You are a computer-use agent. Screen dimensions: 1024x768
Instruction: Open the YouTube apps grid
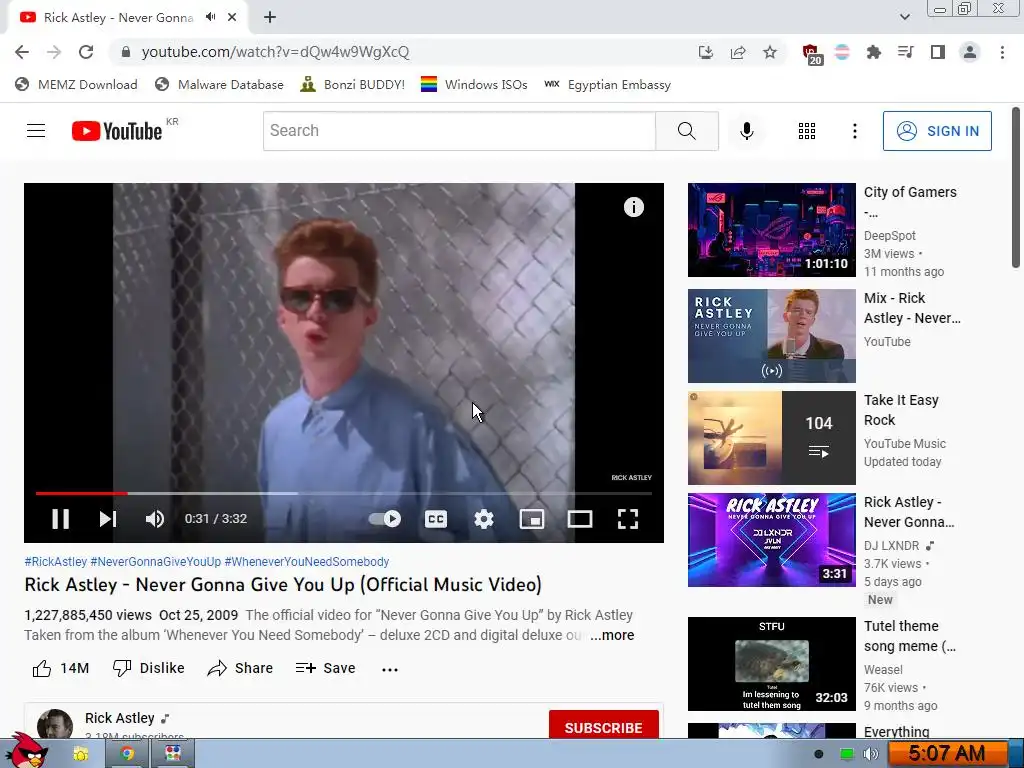pyautogui.click(x=807, y=131)
